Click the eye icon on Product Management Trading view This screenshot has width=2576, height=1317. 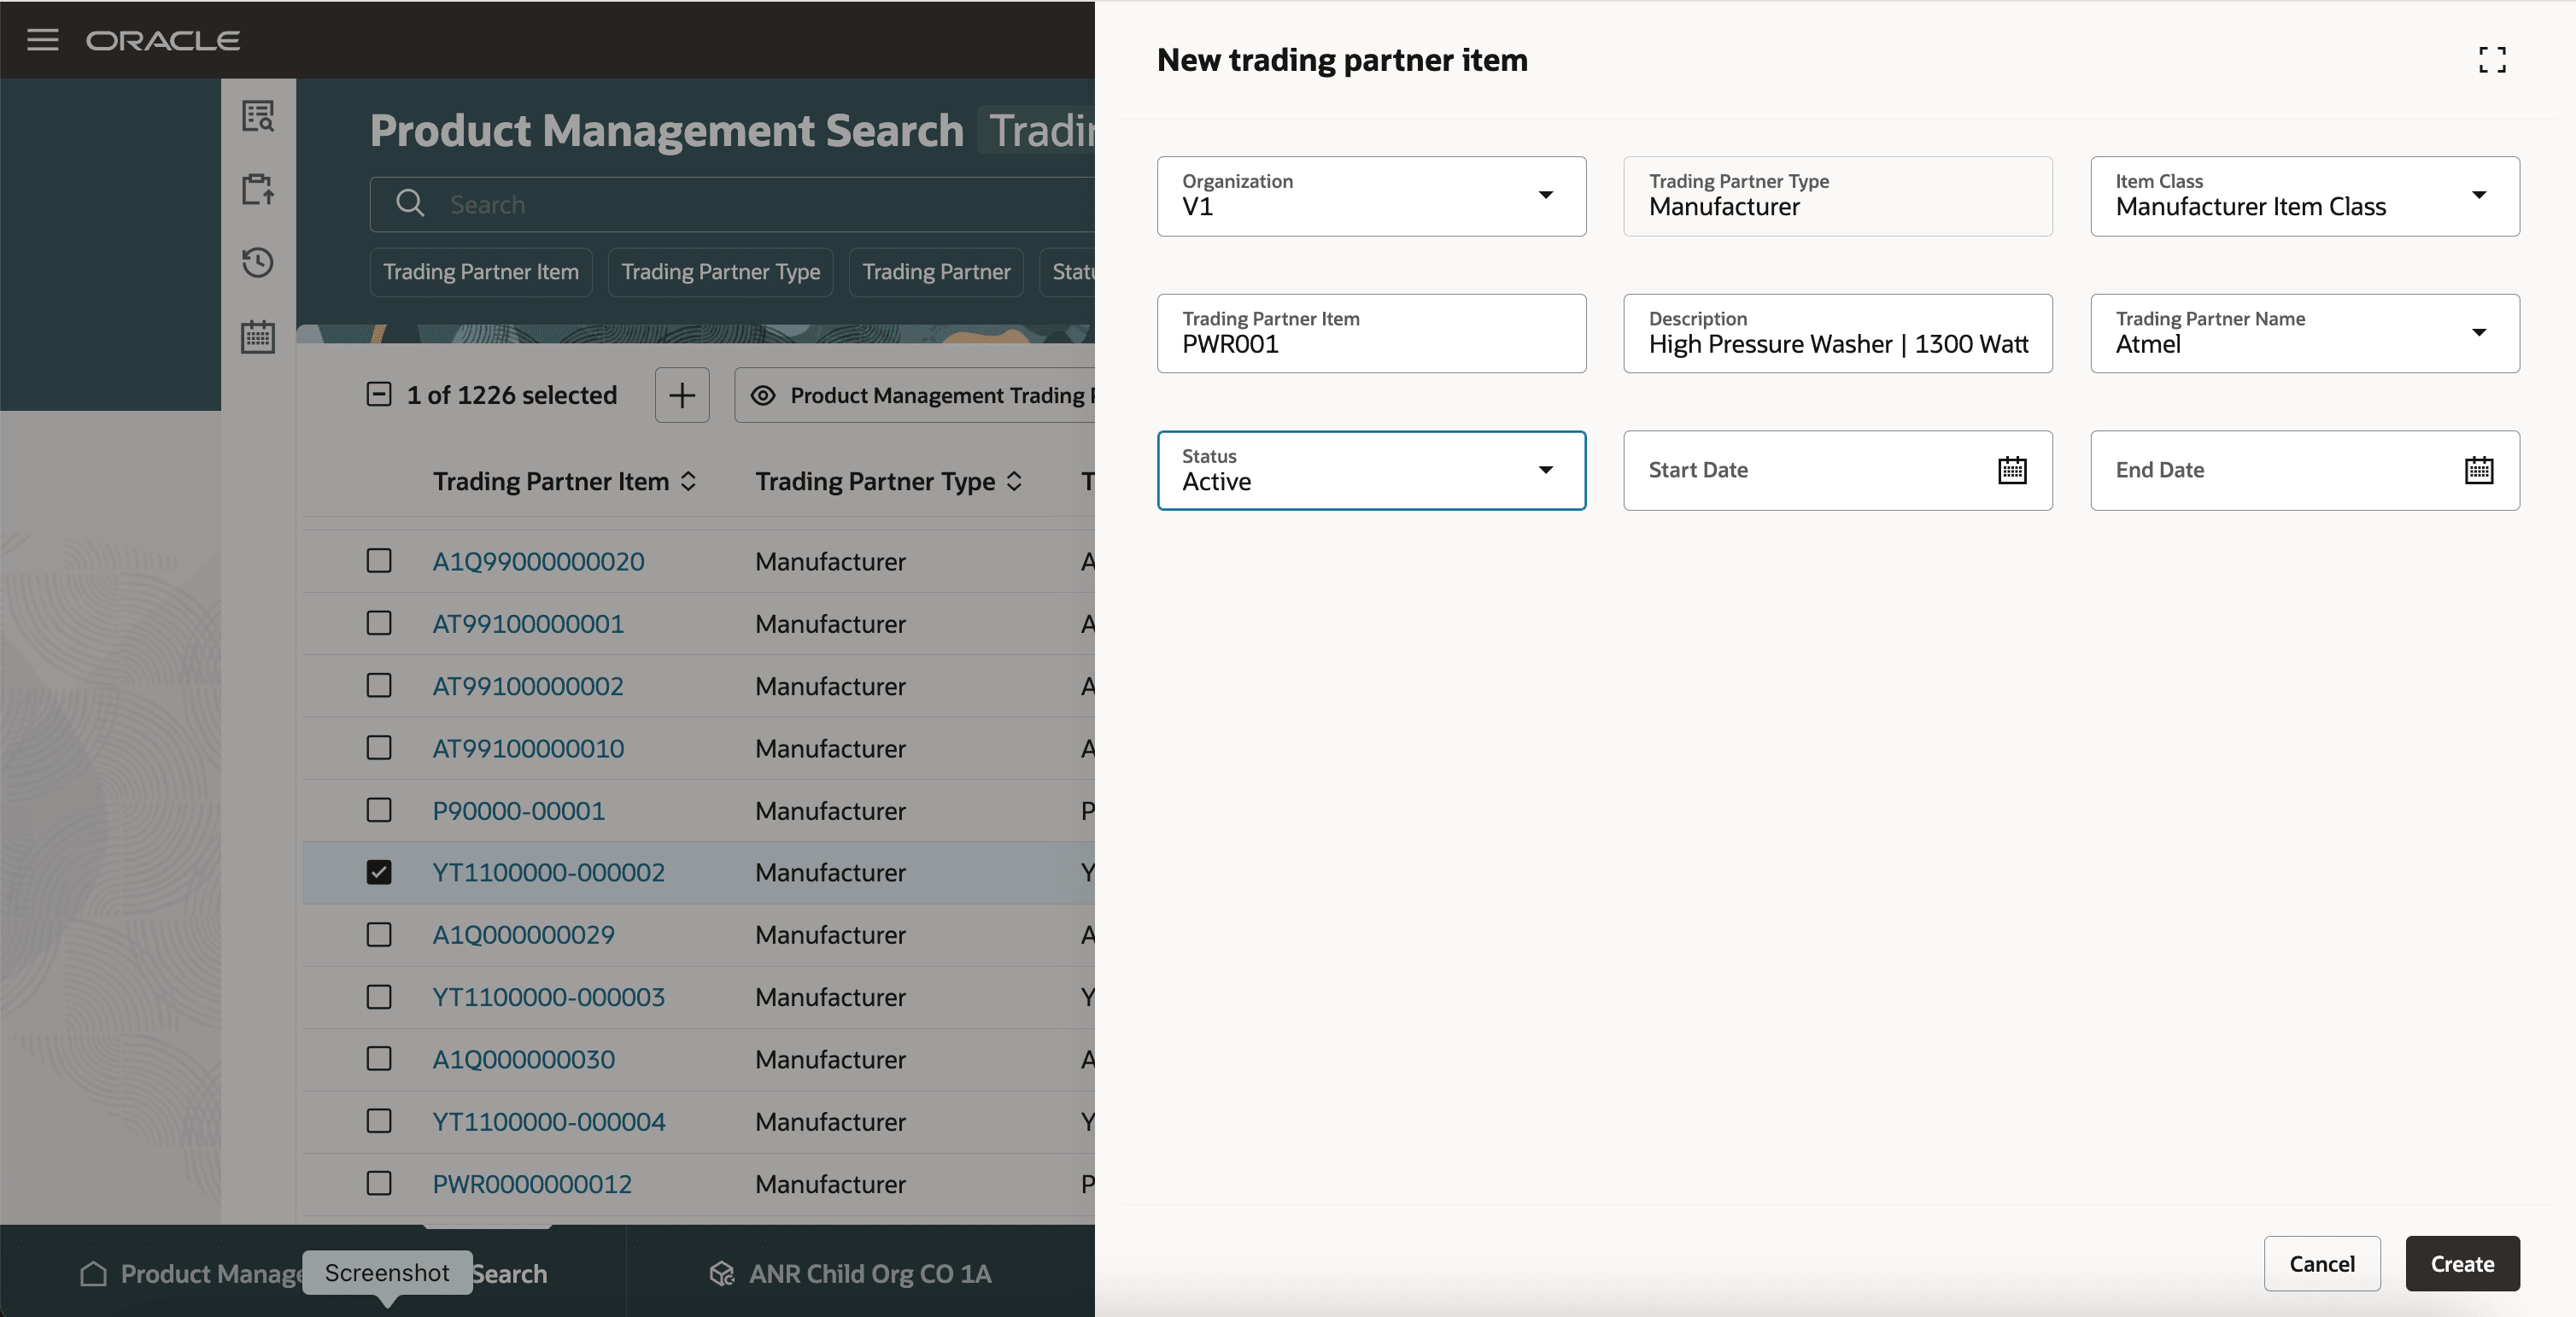(x=764, y=395)
